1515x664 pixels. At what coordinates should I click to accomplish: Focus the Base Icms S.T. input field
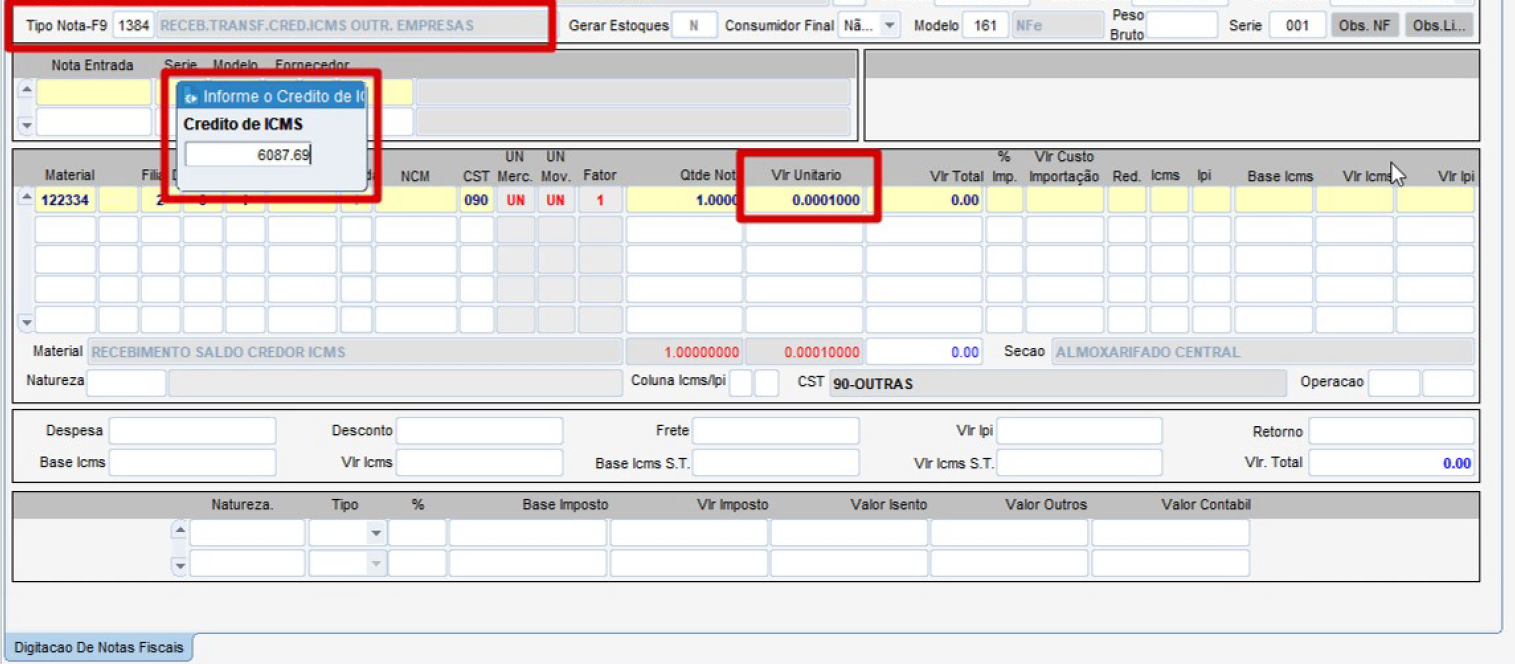[x=775, y=463]
